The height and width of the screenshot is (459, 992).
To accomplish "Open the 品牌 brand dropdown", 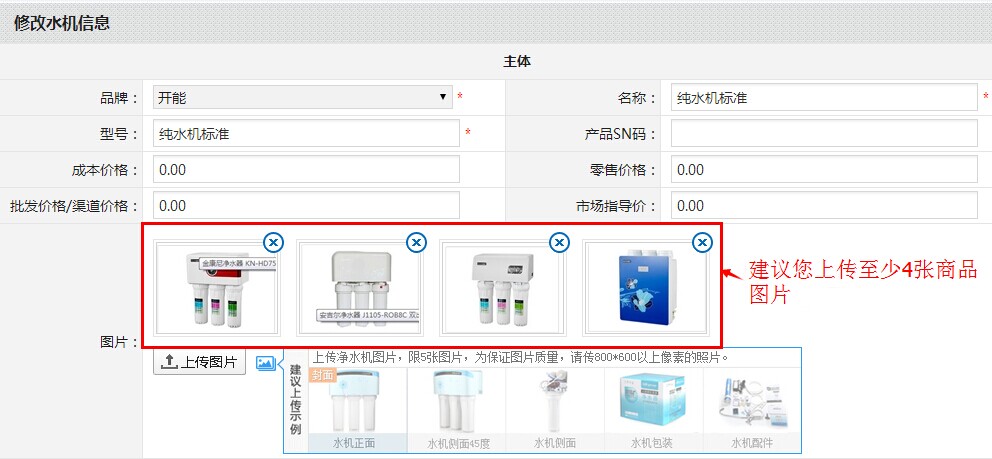I will point(303,97).
